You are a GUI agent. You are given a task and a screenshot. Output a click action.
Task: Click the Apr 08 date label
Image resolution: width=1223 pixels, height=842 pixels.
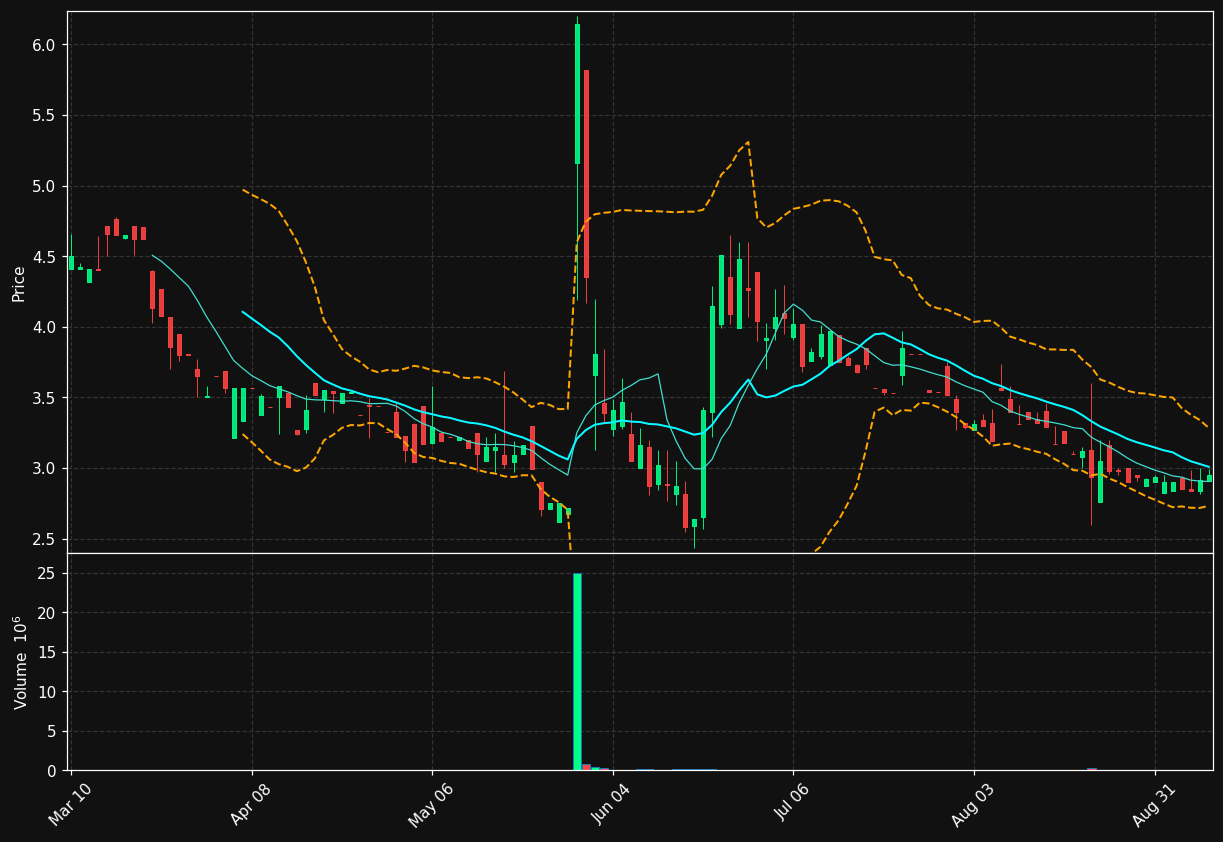(252, 803)
